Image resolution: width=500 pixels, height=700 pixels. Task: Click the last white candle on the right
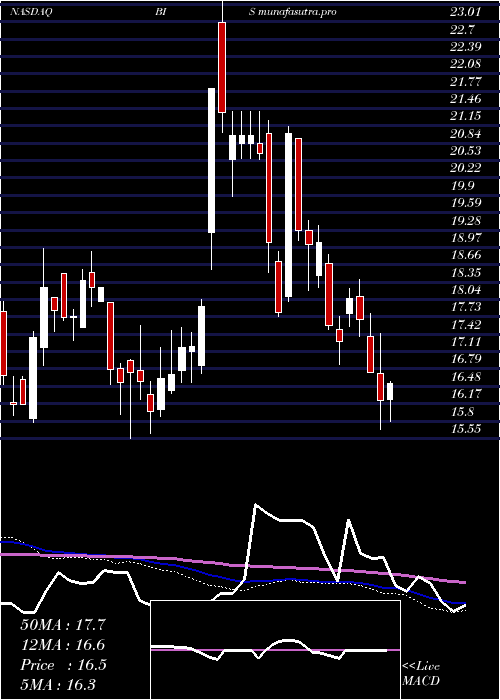click(390, 392)
